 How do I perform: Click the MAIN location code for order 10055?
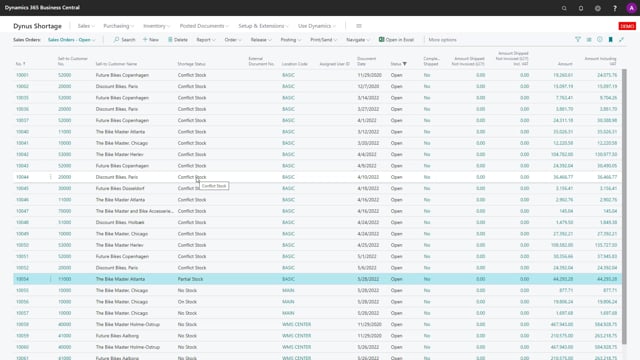pos(288,291)
